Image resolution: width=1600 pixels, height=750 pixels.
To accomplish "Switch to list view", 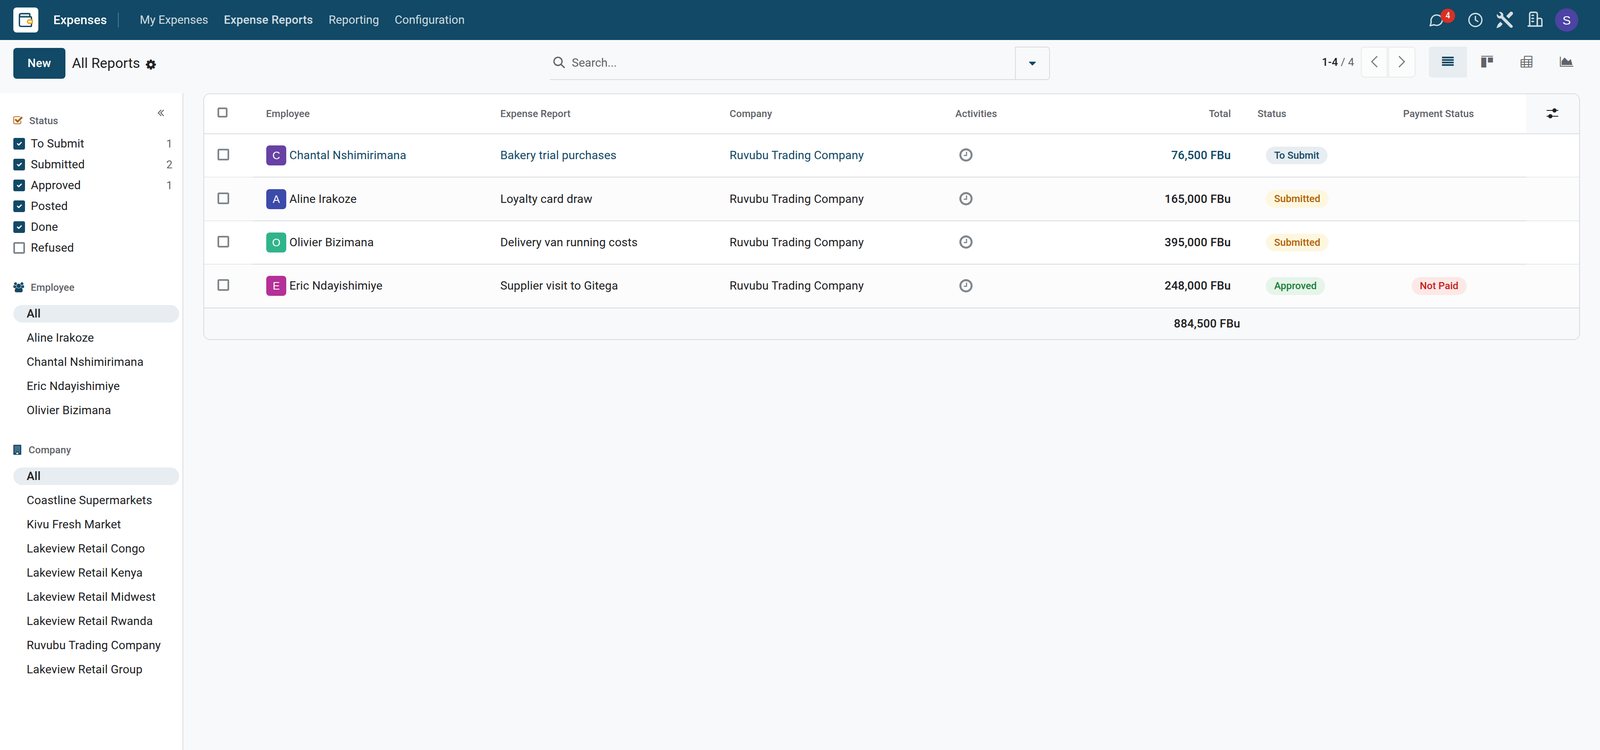I will point(1447,62).
